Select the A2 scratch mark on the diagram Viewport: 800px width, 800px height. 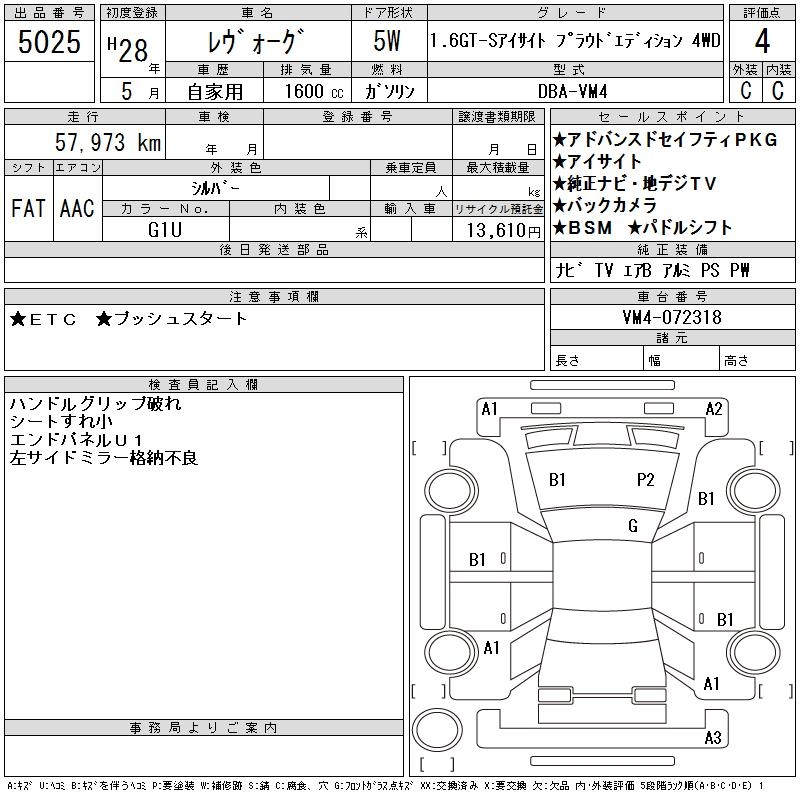pos(714,408)
